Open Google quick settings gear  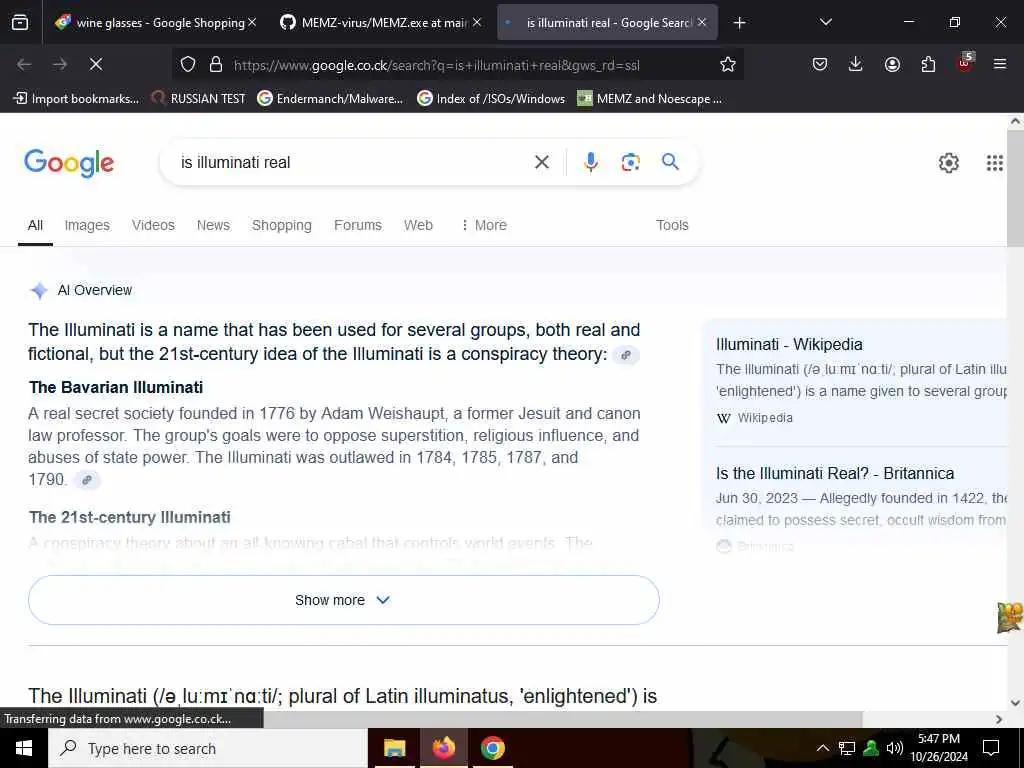(x=948, y=163)
